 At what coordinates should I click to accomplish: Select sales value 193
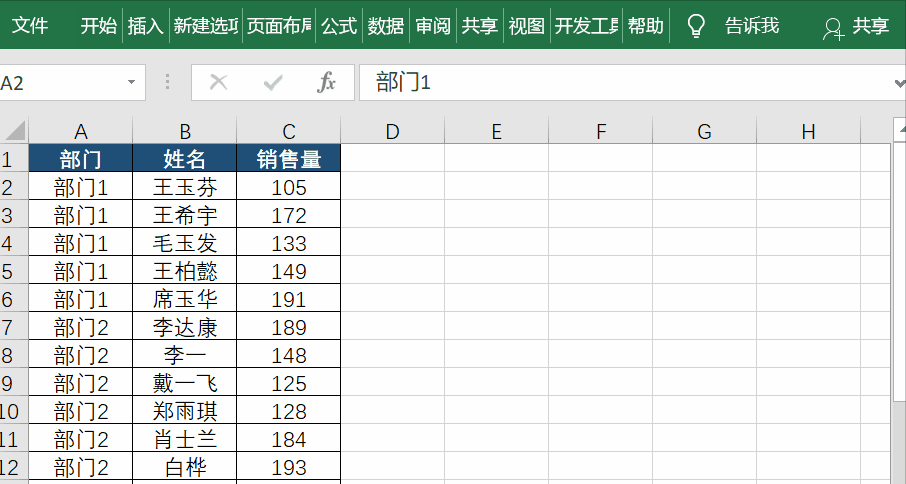(x=289, y=467)
